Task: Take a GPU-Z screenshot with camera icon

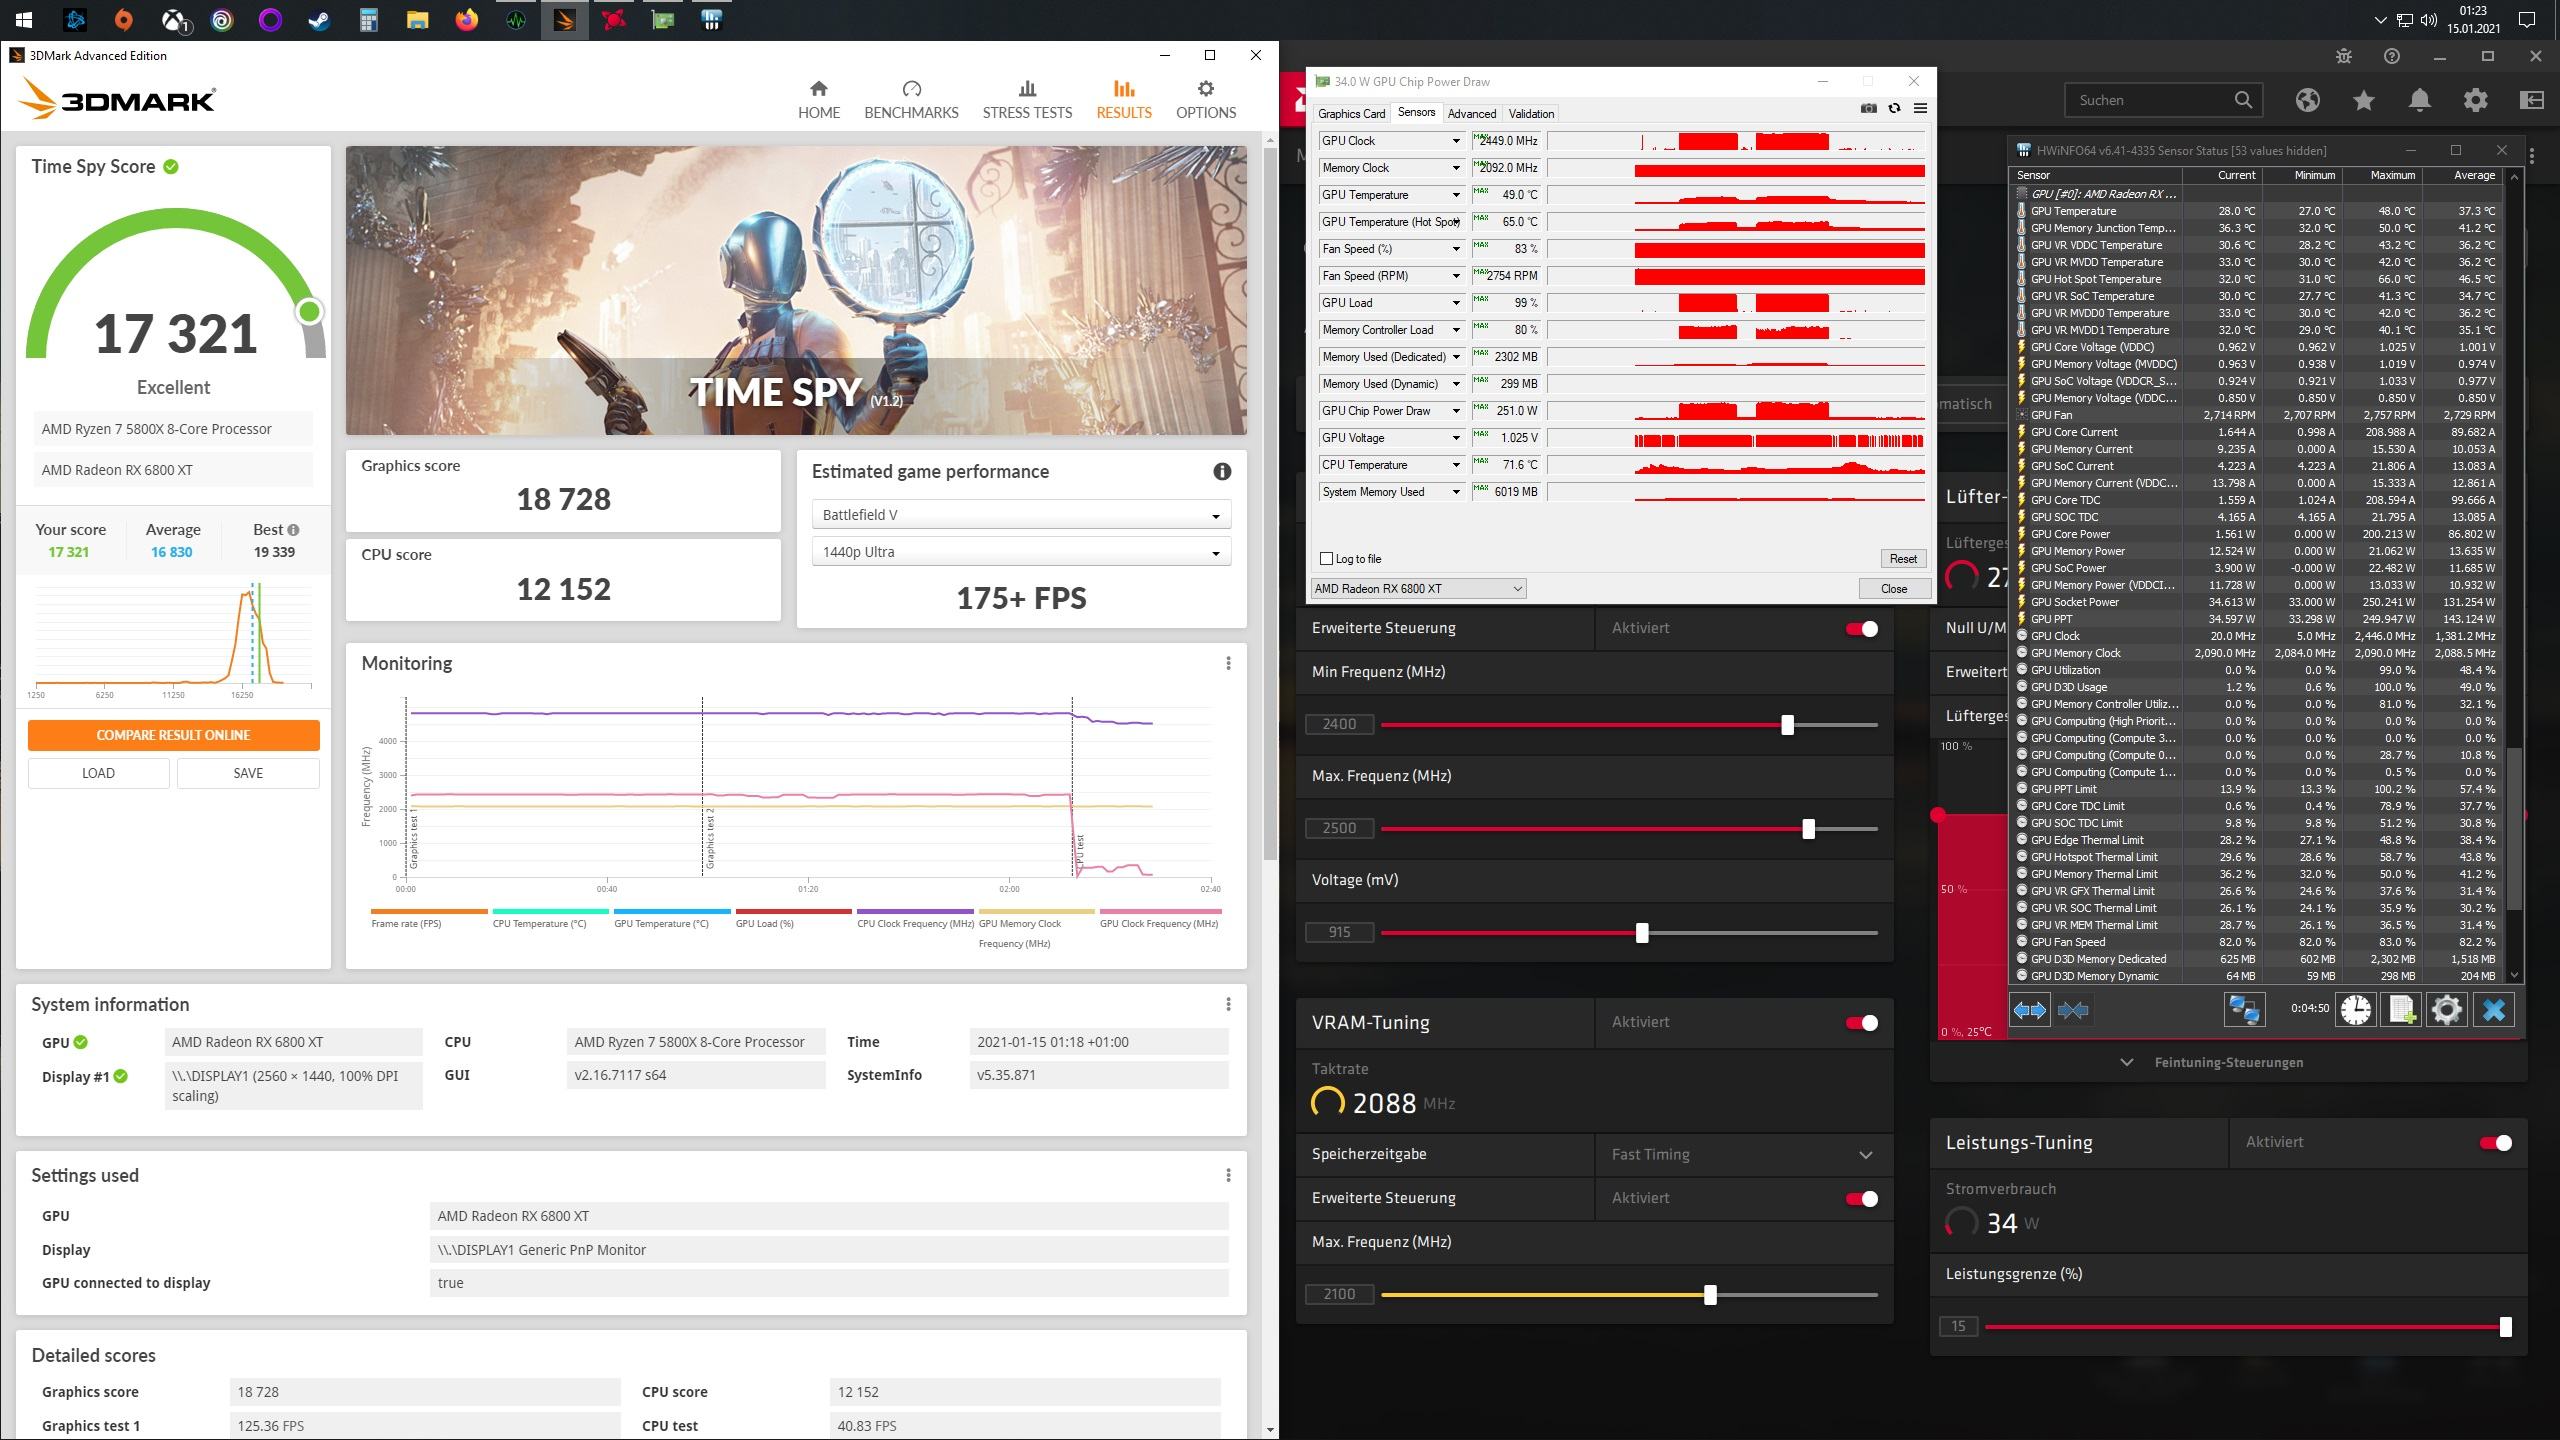Action: tap(1868, 108)
